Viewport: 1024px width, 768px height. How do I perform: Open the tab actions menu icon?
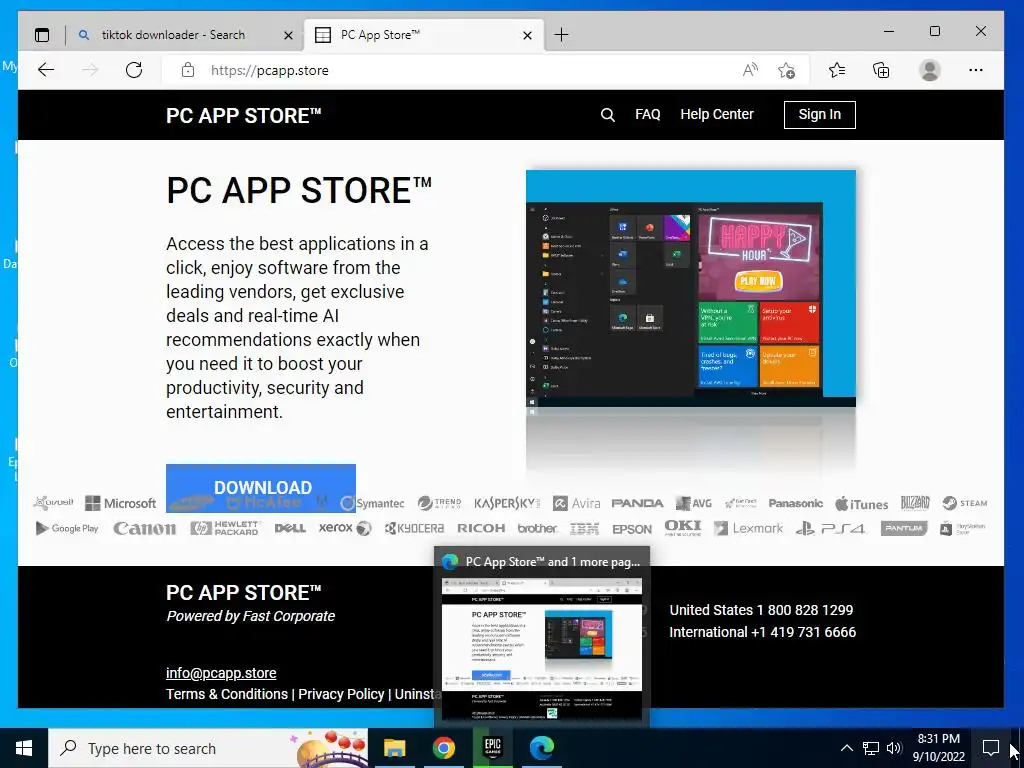pos(42,35)
